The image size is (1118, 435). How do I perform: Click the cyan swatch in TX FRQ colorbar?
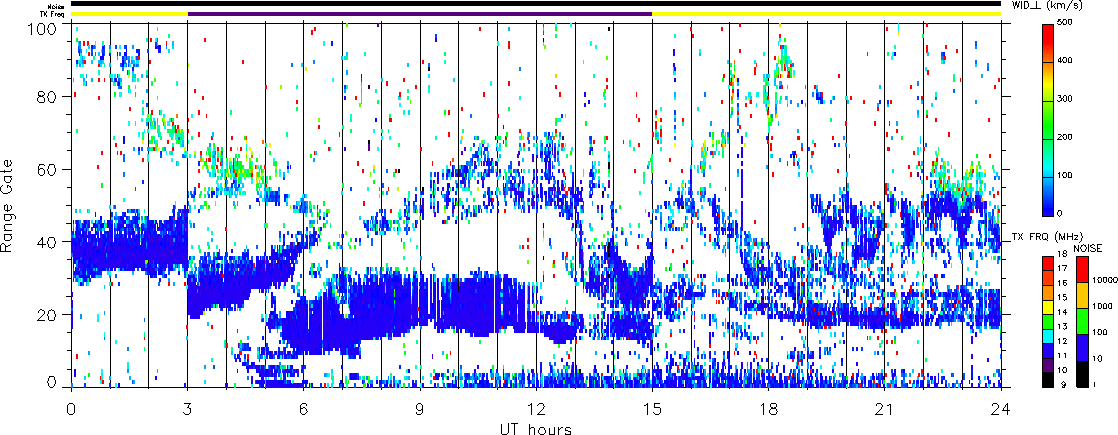pos(1047,337)
